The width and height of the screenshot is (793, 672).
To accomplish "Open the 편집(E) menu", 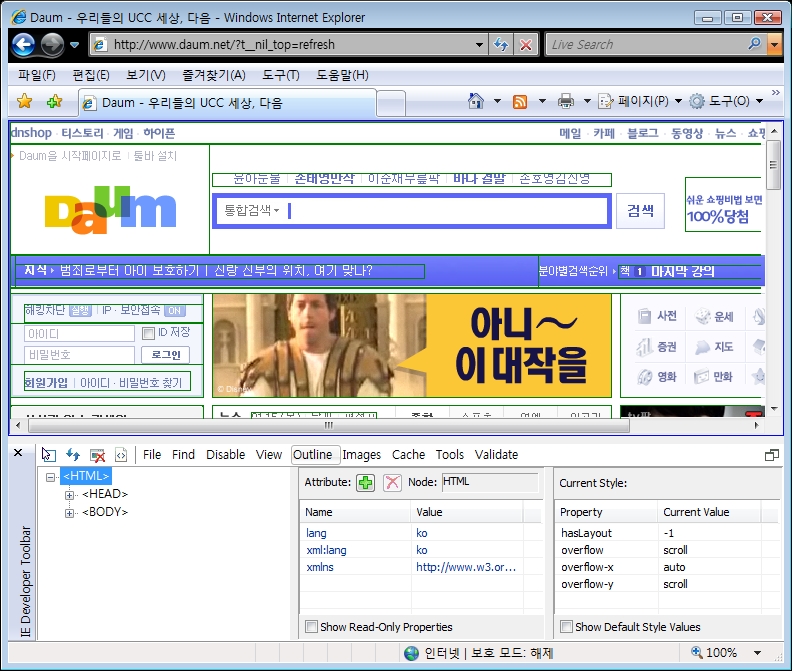I will [91, 75].
